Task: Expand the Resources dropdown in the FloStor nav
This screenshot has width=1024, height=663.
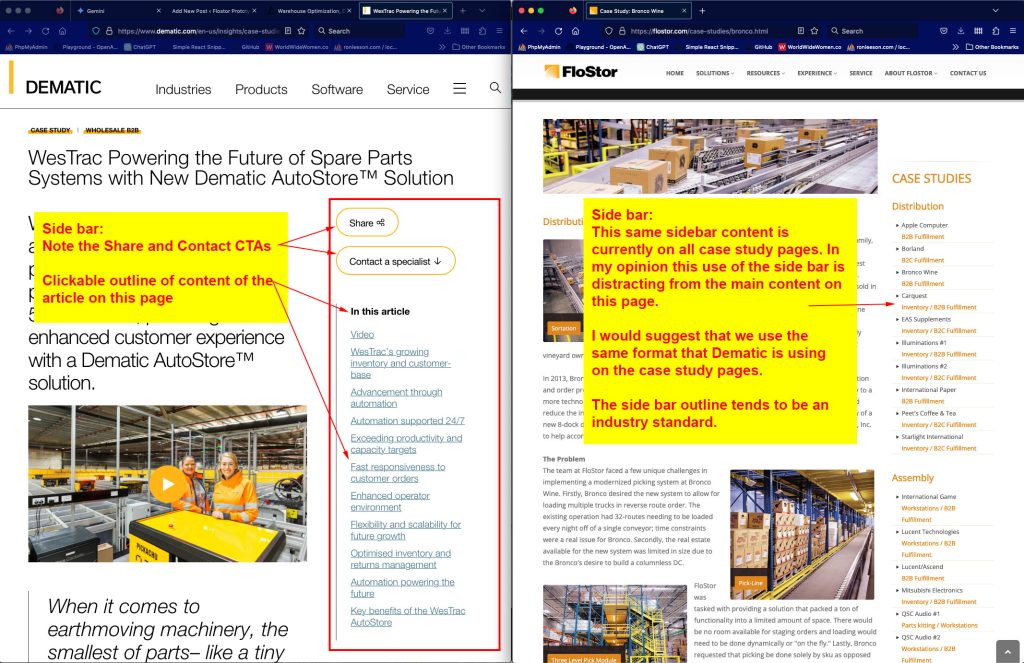Action: pyautogui.click(x=765, y=73)
